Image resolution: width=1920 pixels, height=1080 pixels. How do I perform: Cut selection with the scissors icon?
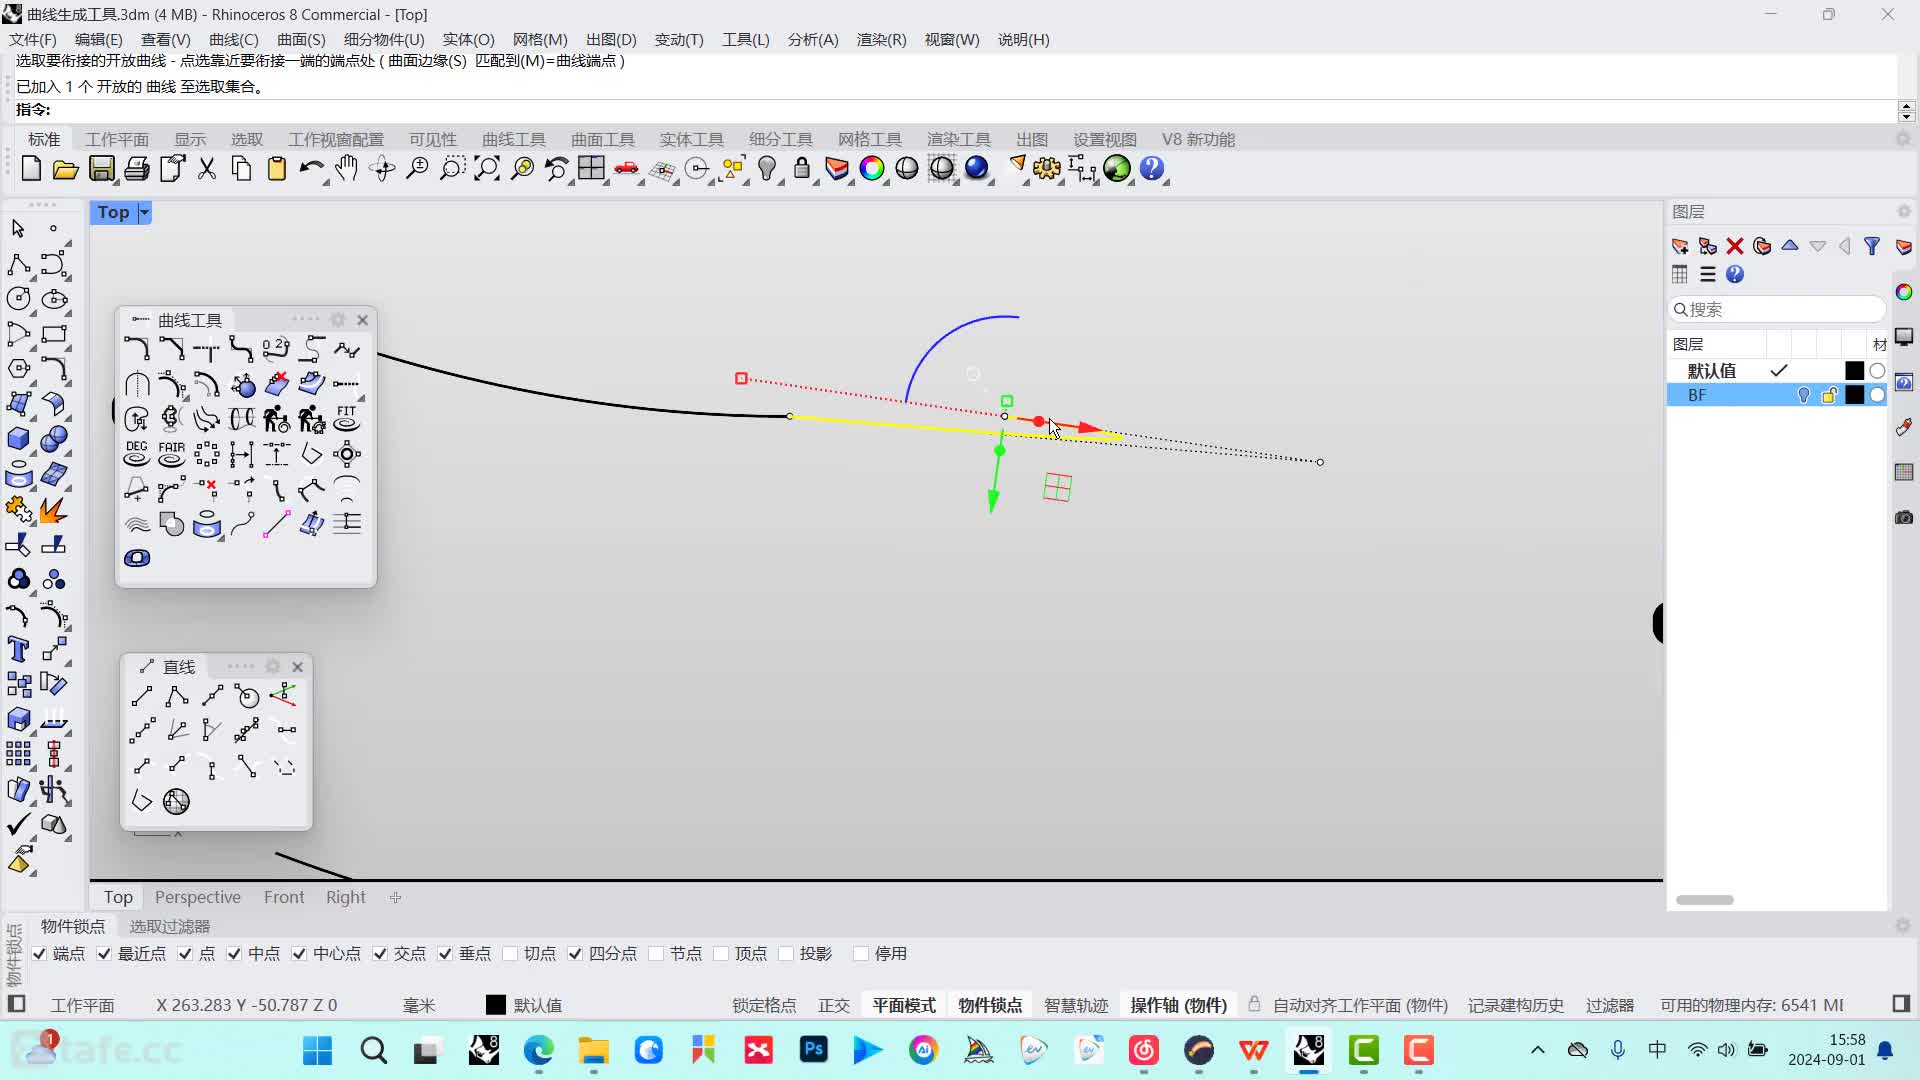pos(207,169)
